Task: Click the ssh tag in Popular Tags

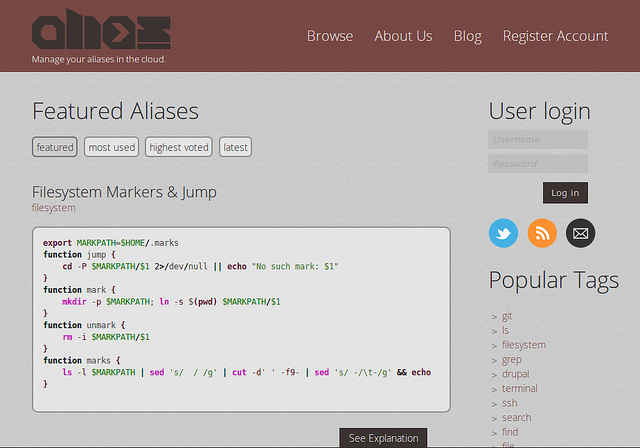Action: click(509, 403)
